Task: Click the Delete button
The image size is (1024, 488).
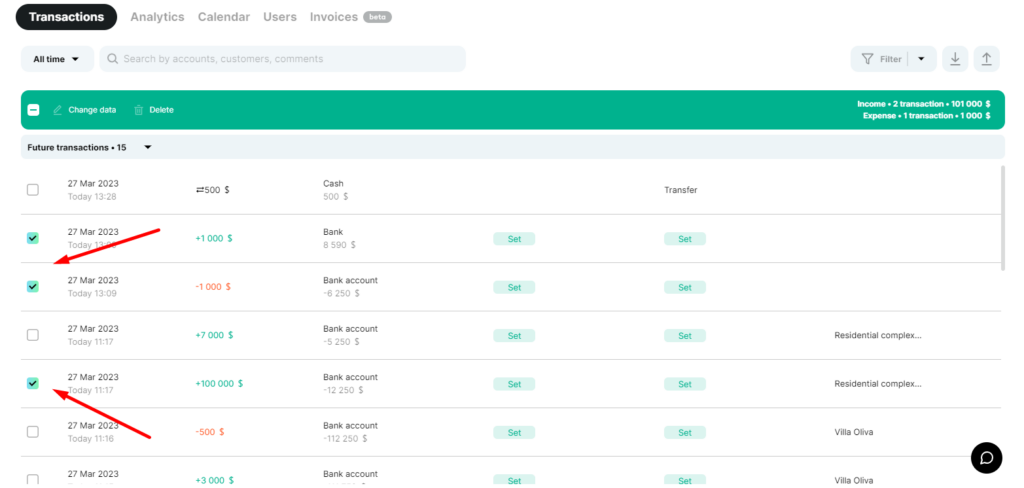Action: (x=154, y=110)
